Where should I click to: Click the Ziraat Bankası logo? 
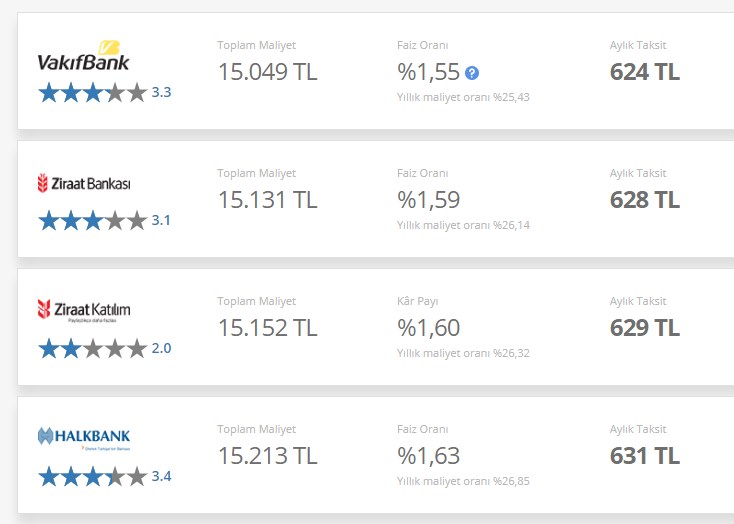pyautogui.click(x=84, y=183)
